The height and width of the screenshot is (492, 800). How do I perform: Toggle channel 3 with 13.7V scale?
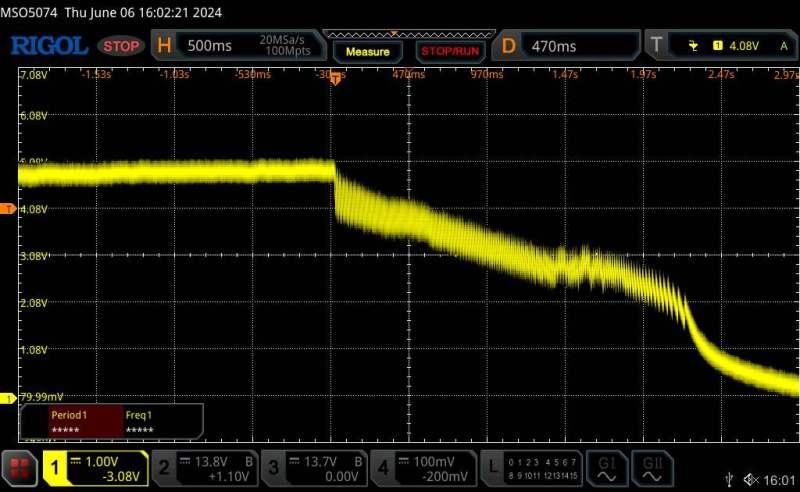315,467
